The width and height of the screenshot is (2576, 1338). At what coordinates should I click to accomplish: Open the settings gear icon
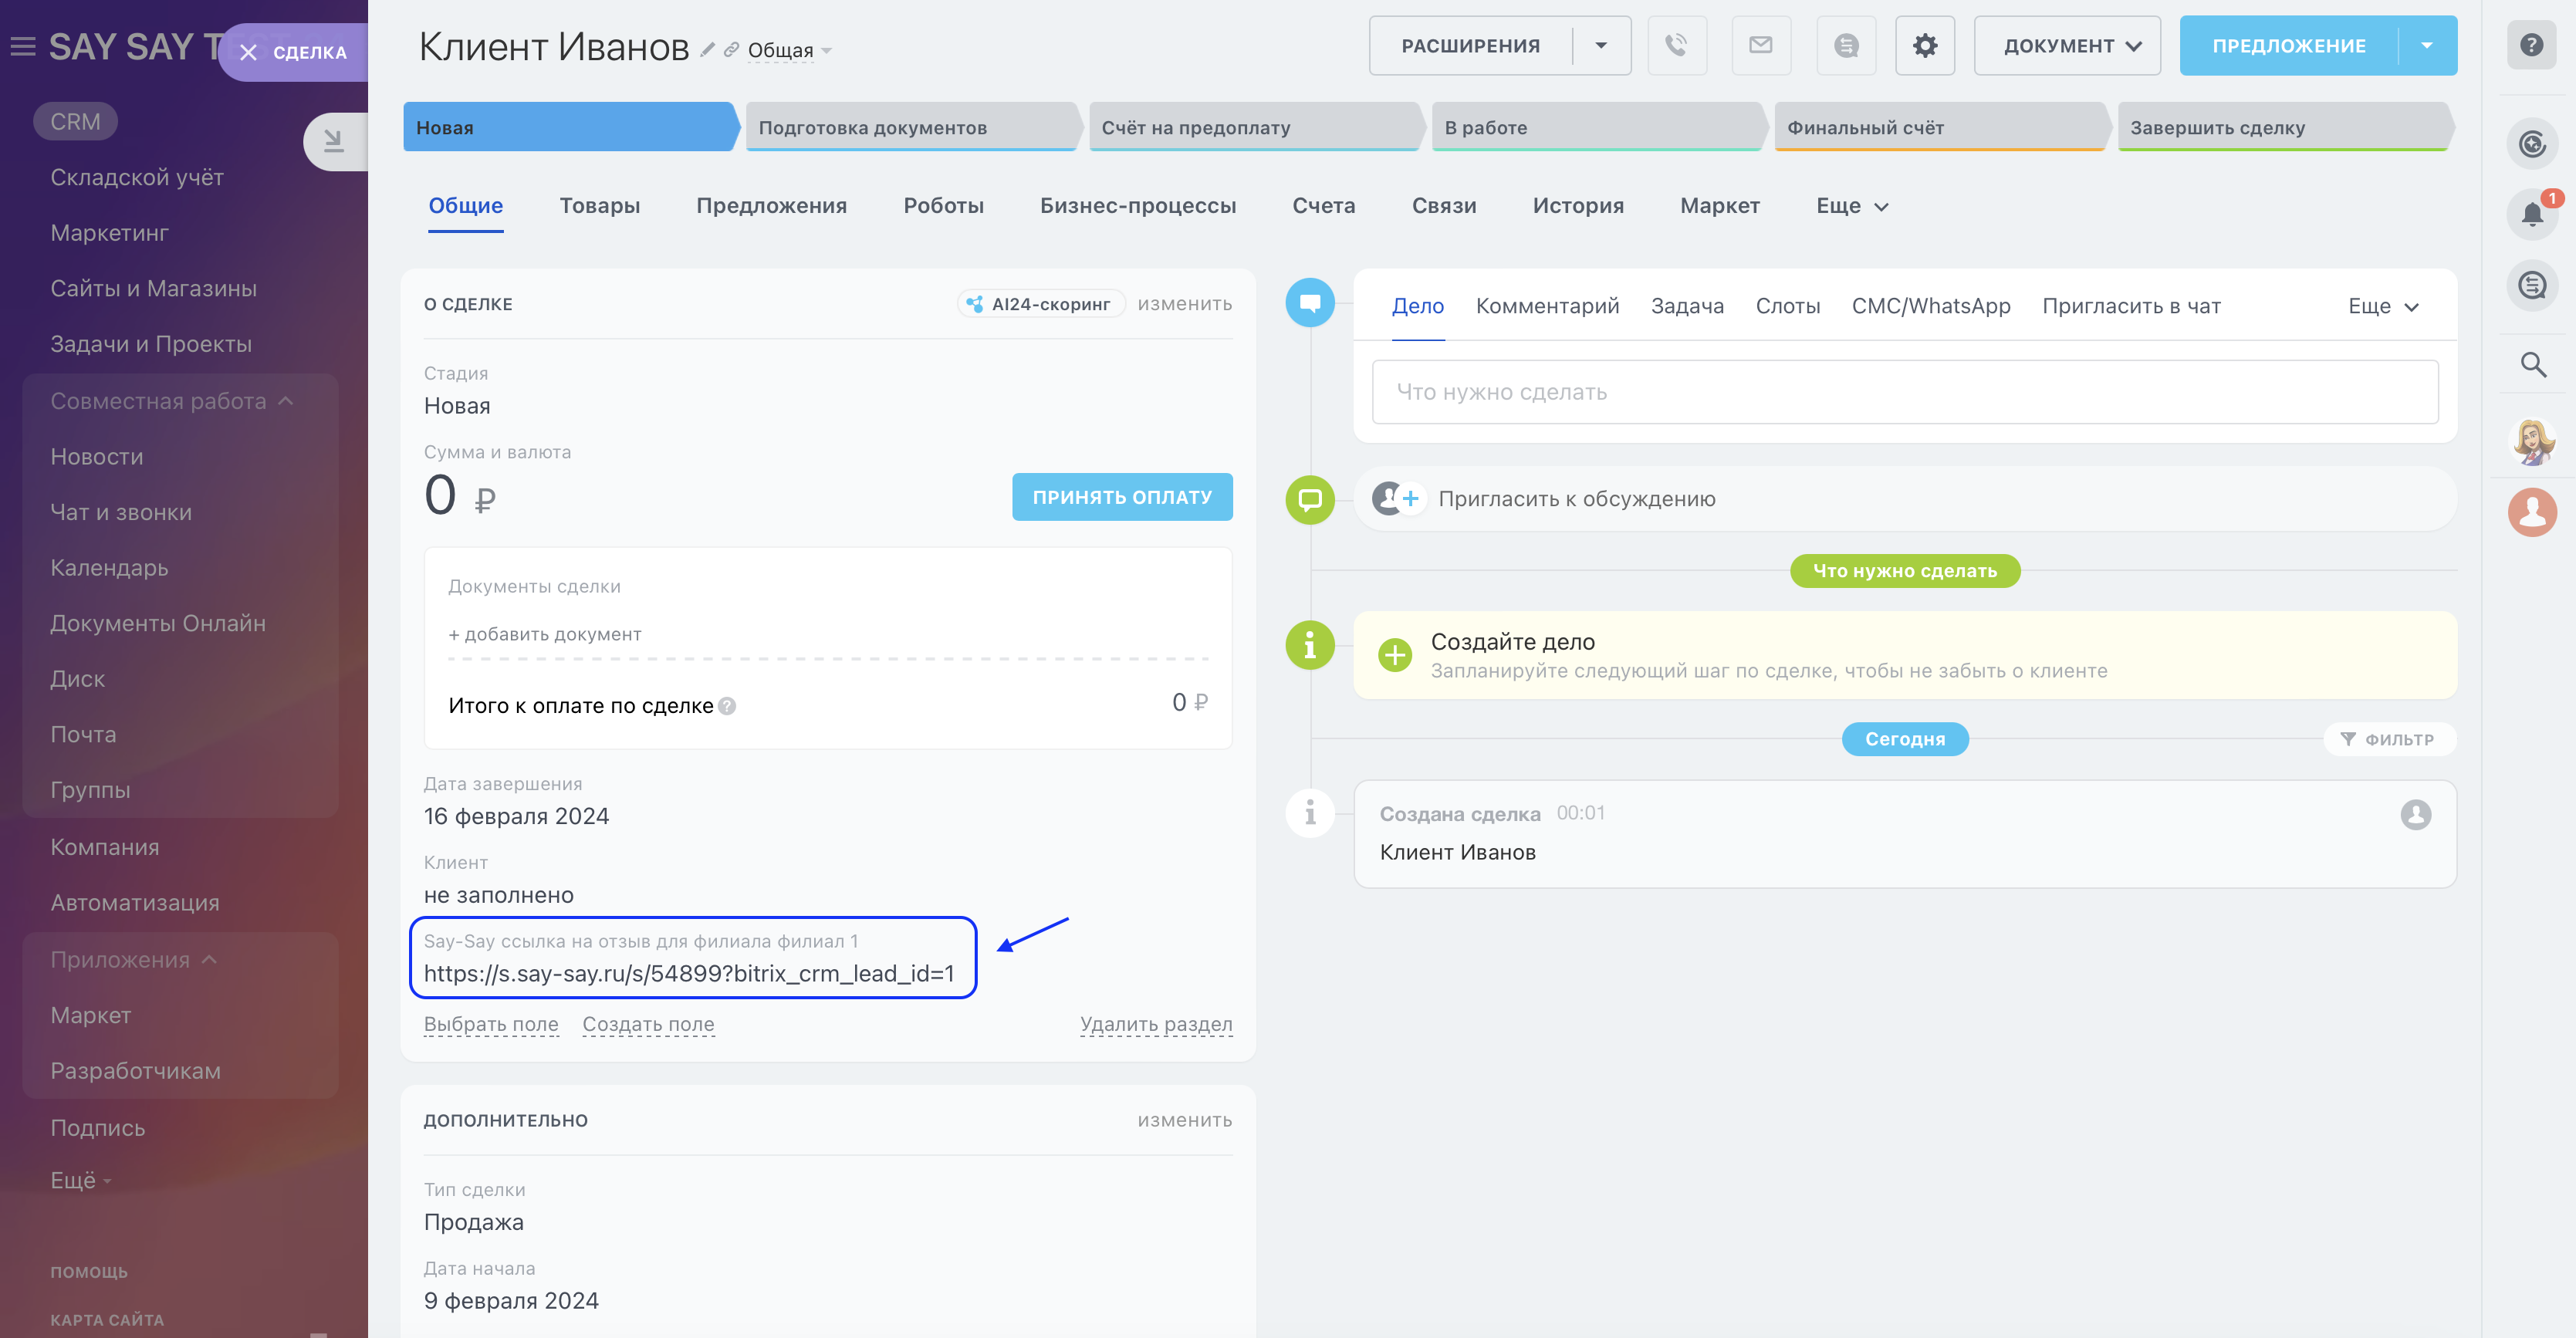[1925, 45]
